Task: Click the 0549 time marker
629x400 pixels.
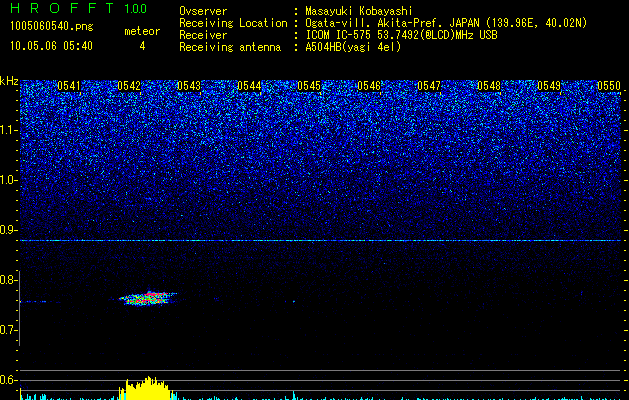Action: 549,86
